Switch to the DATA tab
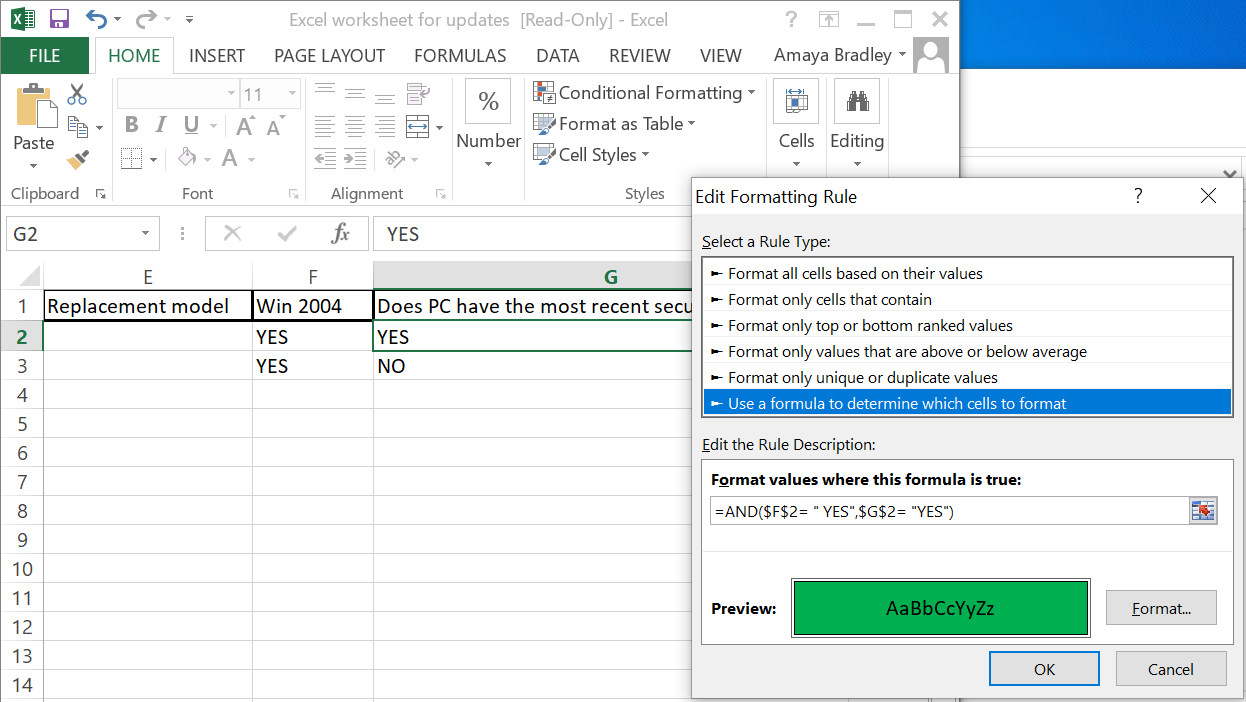1246x702 pixels. (558, 56)
